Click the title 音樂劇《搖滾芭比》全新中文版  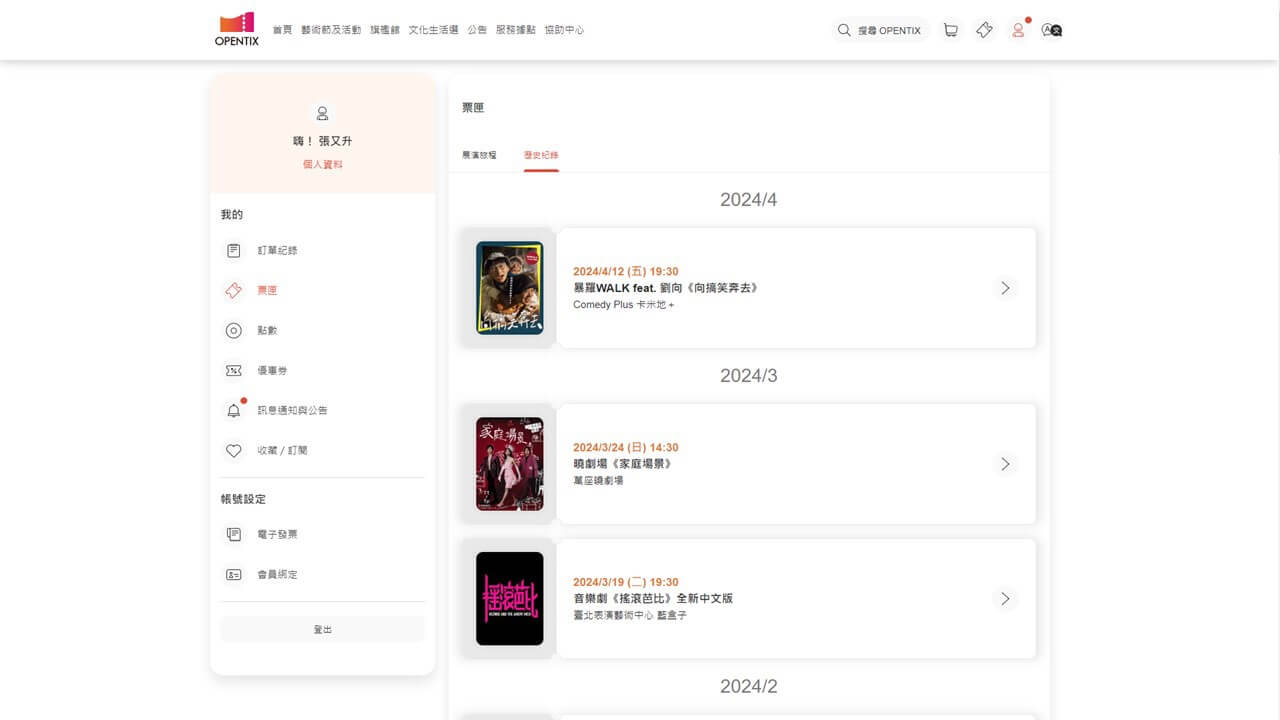[x=653, y=598]
